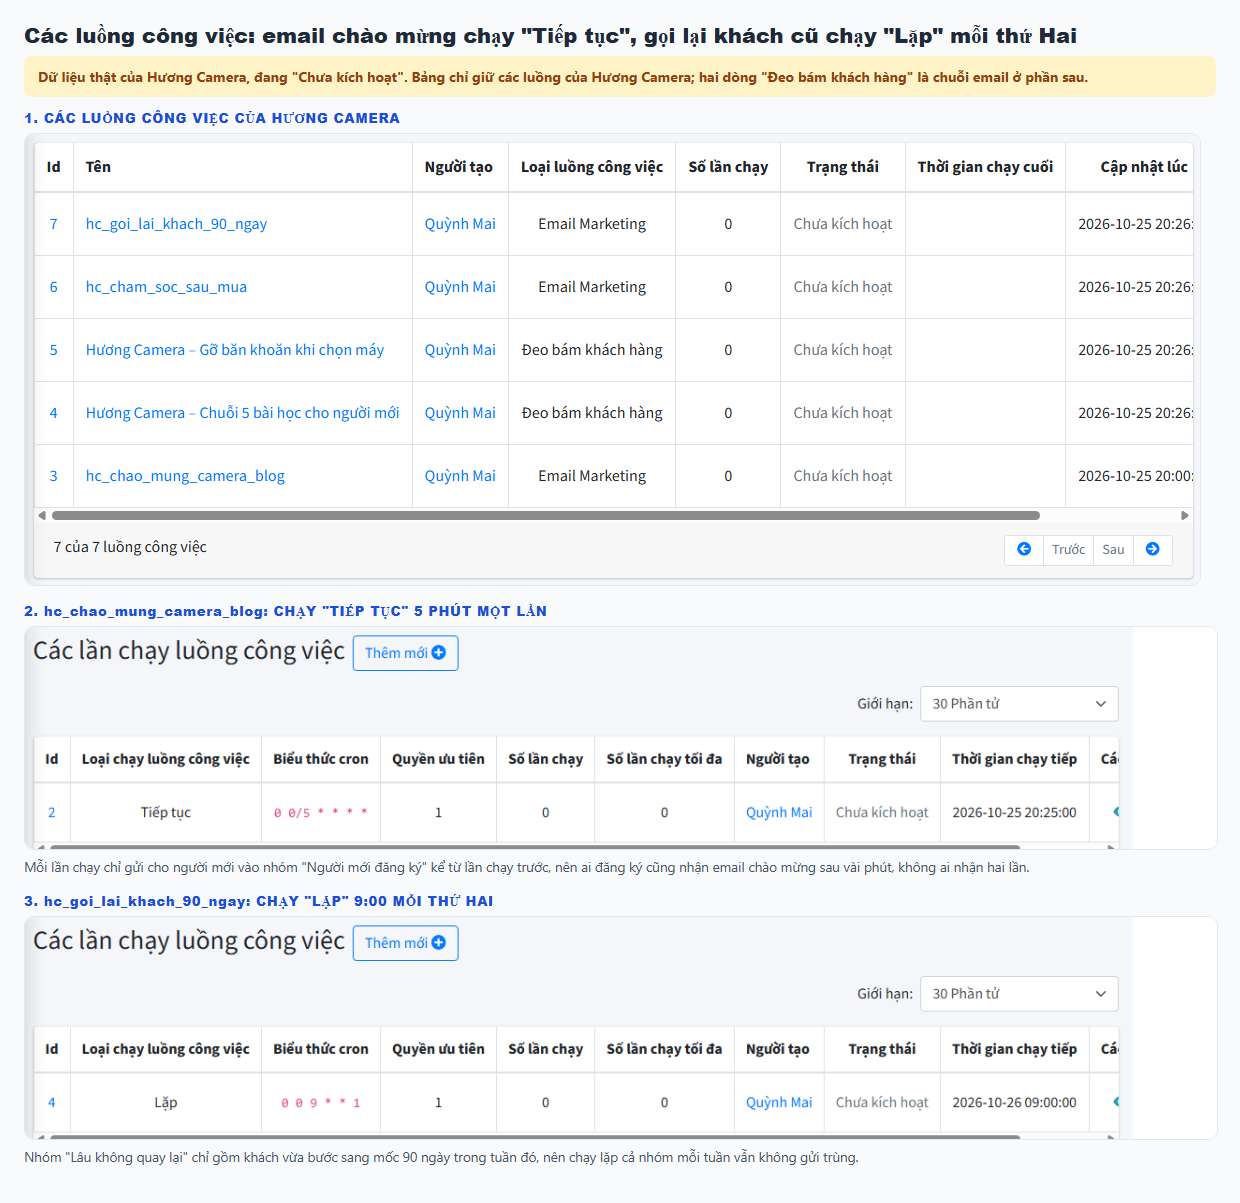
Task: Click the 'Trước' pagination button
Action: tap(1068, 550)
